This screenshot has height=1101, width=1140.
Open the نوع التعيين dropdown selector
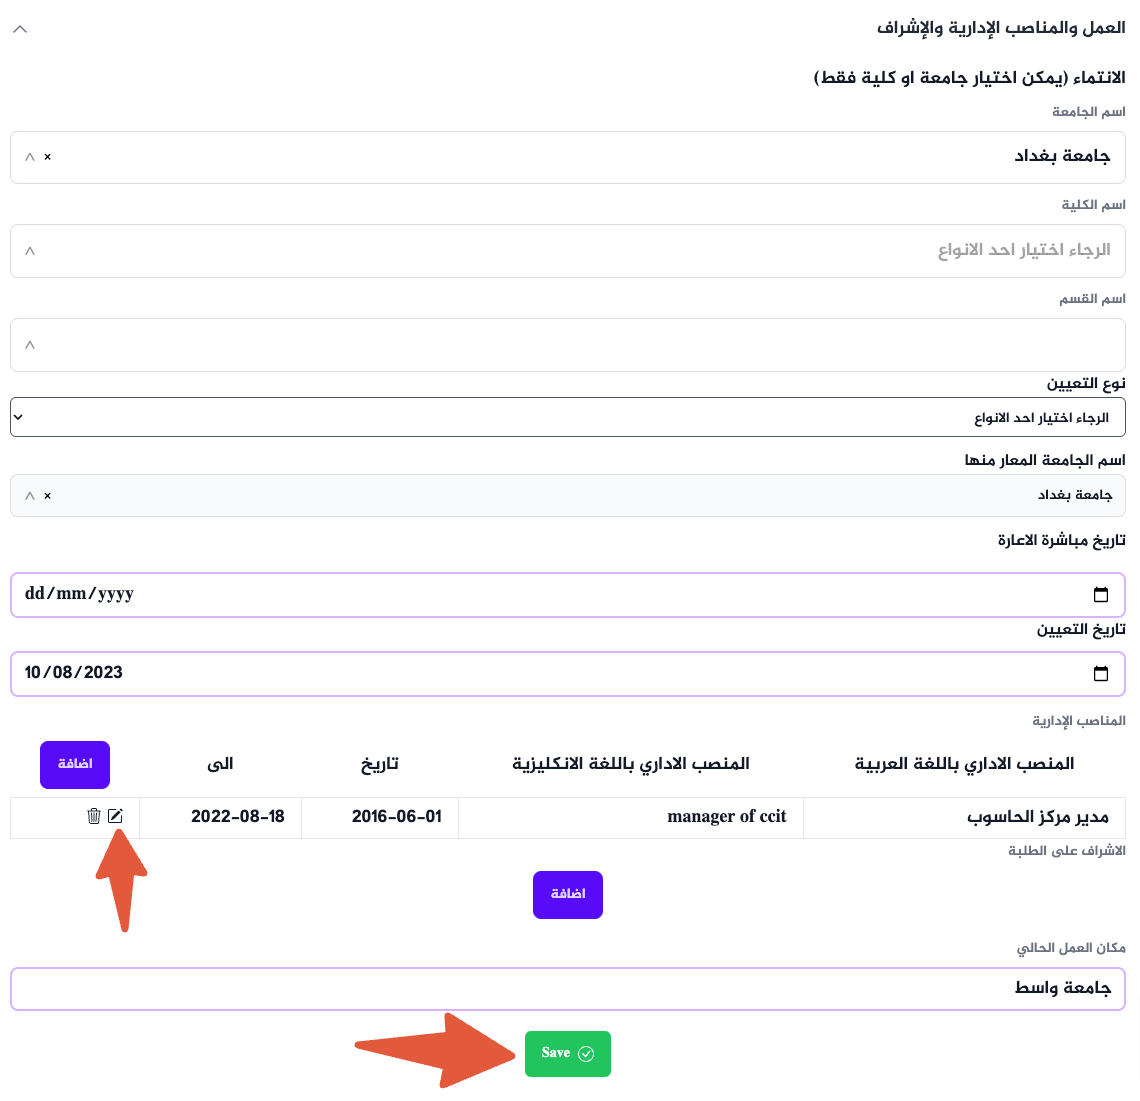(568, 416)
